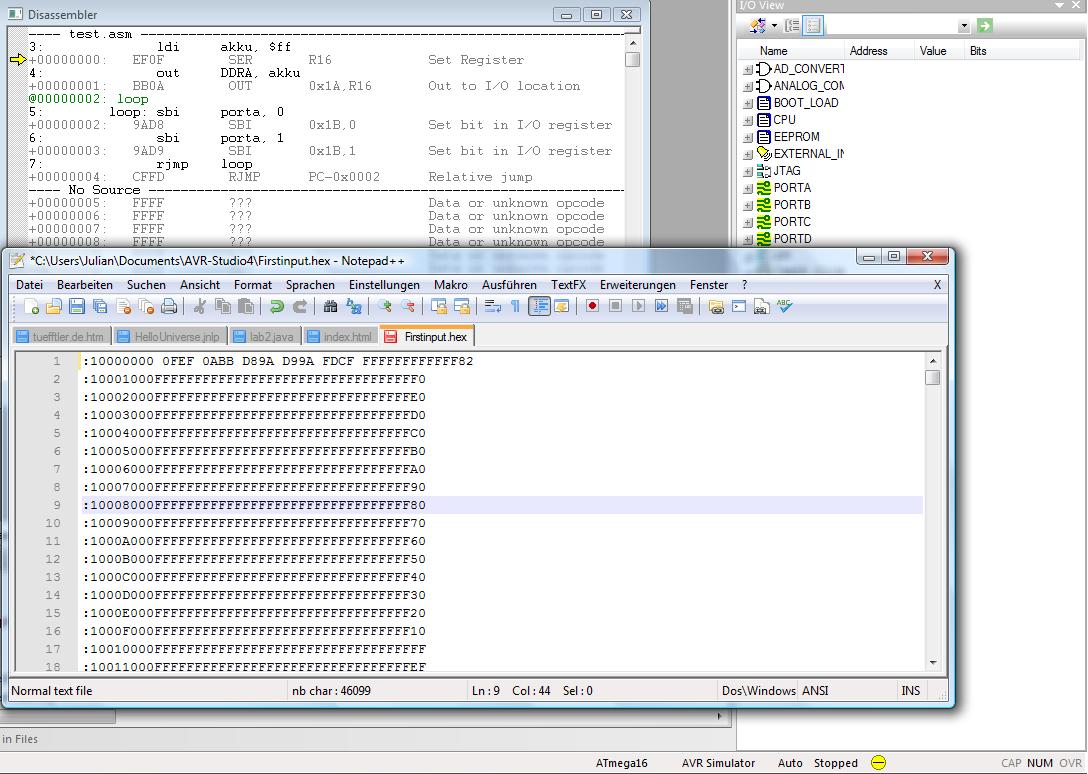Click the Find and Replace icon
This screenshot has height=774, width=1088.
(x=354, y=306)
